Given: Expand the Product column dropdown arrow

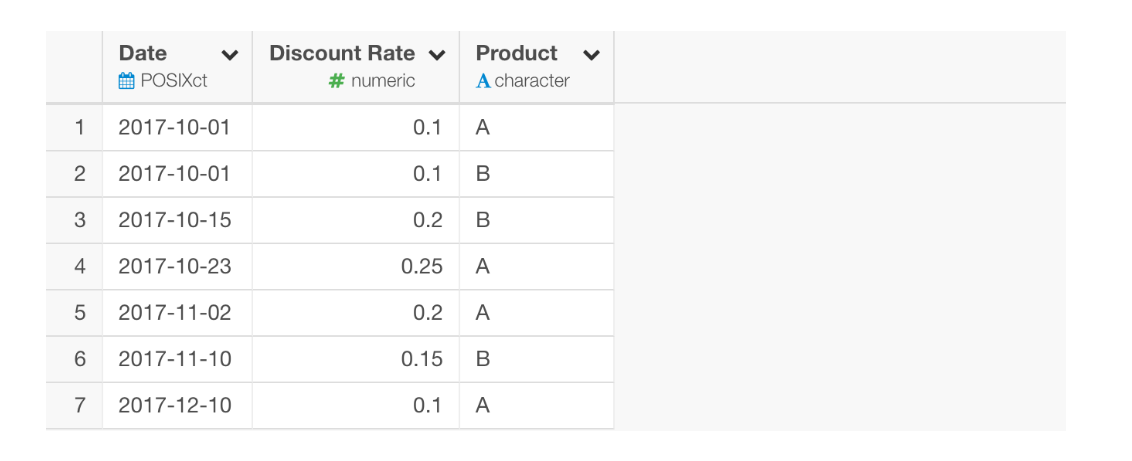Looking at the screenshot, I should coord(591,55).
